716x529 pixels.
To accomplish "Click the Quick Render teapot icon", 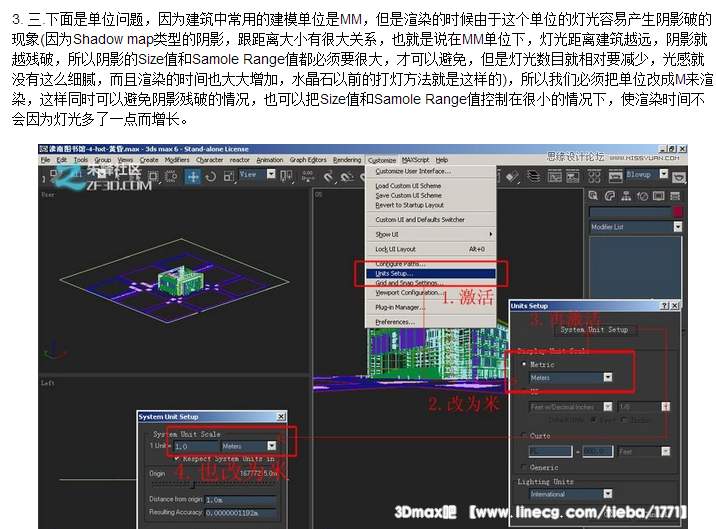I will point(678,177).
